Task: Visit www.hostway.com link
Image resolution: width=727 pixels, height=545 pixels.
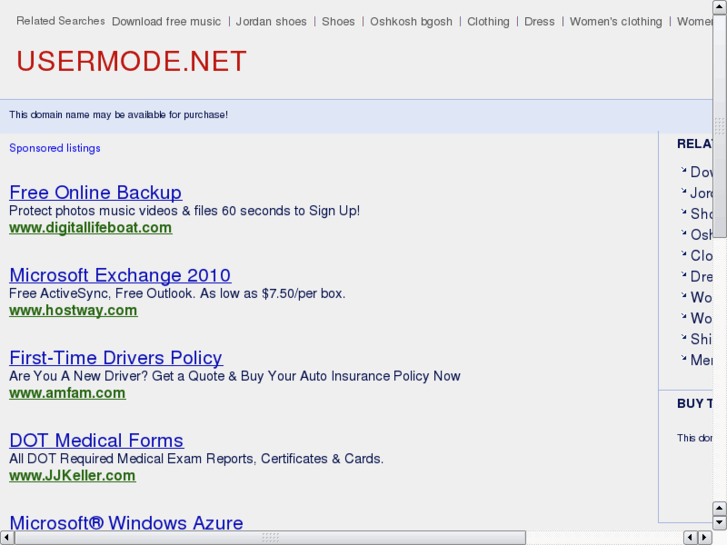Action: (x=73, y=310)
